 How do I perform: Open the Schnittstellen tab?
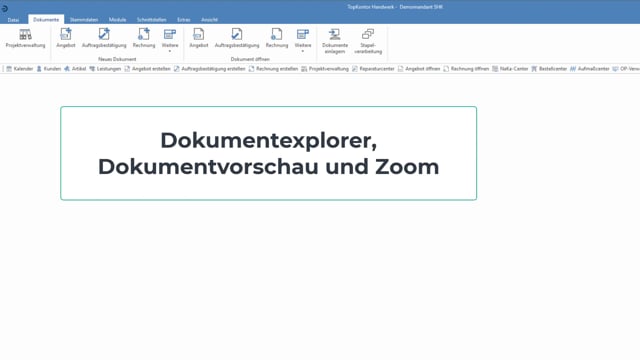pyautogui.click(x=151, y=20)
